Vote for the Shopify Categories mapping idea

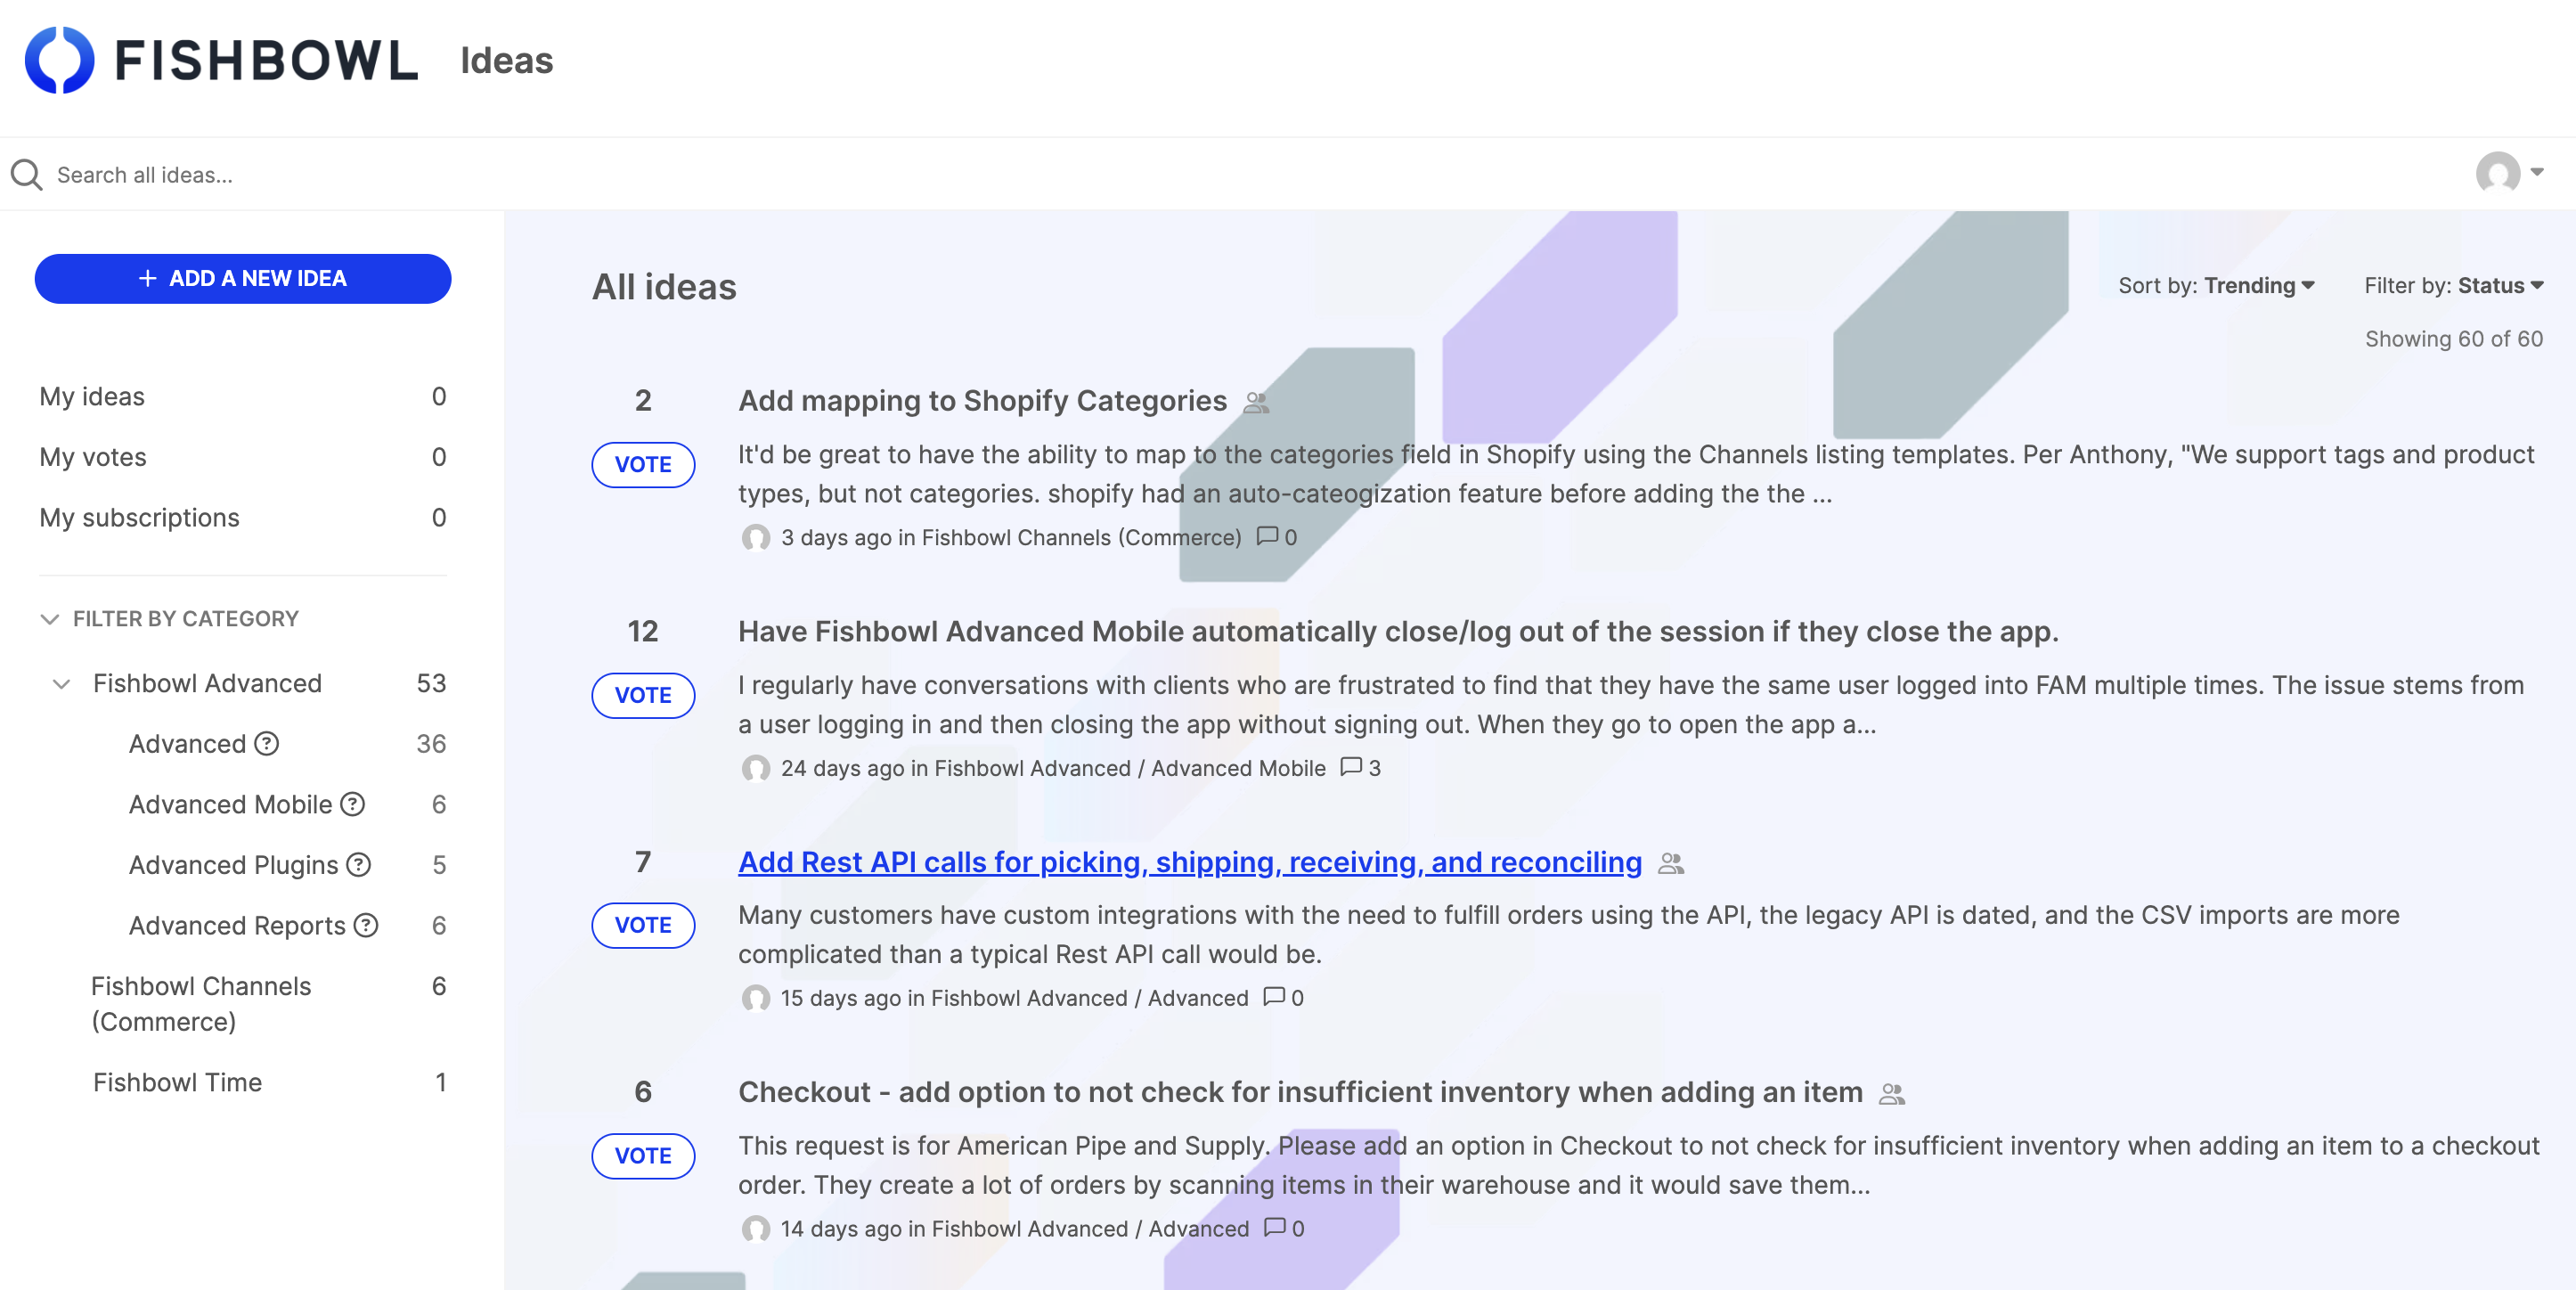pos(643,465)
